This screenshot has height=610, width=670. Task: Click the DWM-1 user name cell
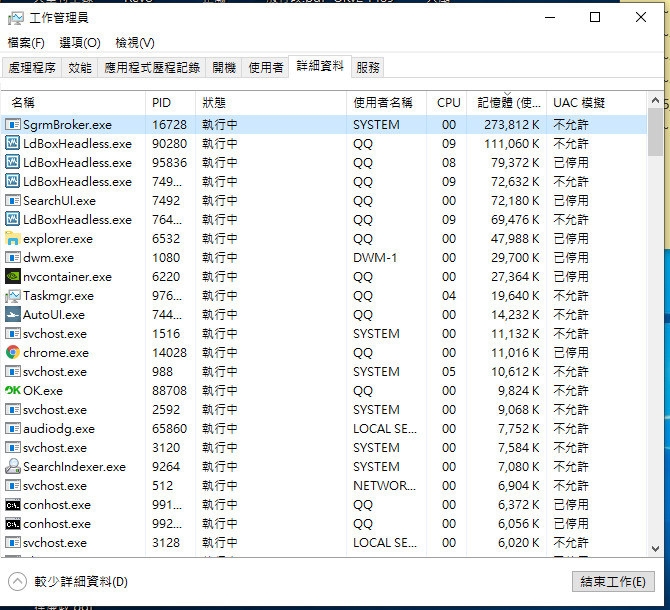(375, 258)
